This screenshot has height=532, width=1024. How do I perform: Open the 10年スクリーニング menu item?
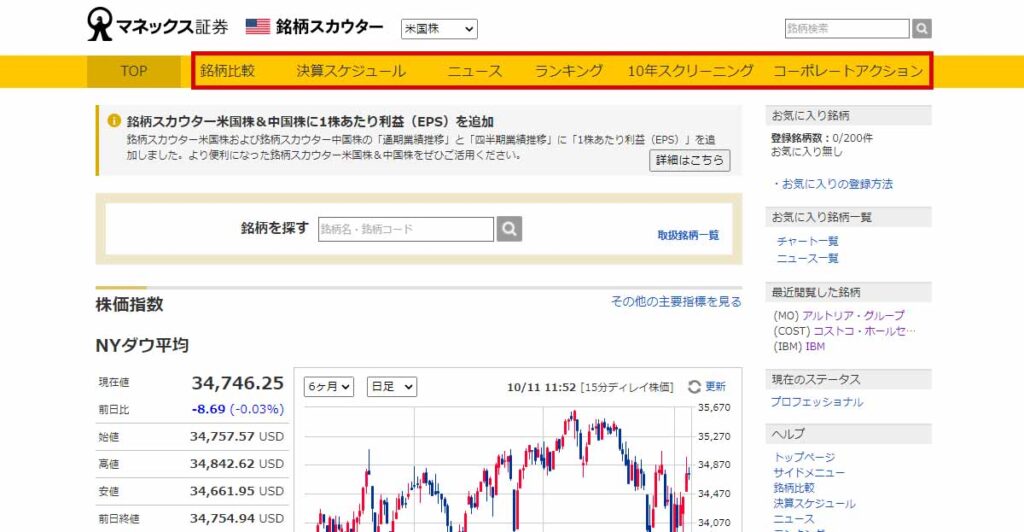[690, 71]
